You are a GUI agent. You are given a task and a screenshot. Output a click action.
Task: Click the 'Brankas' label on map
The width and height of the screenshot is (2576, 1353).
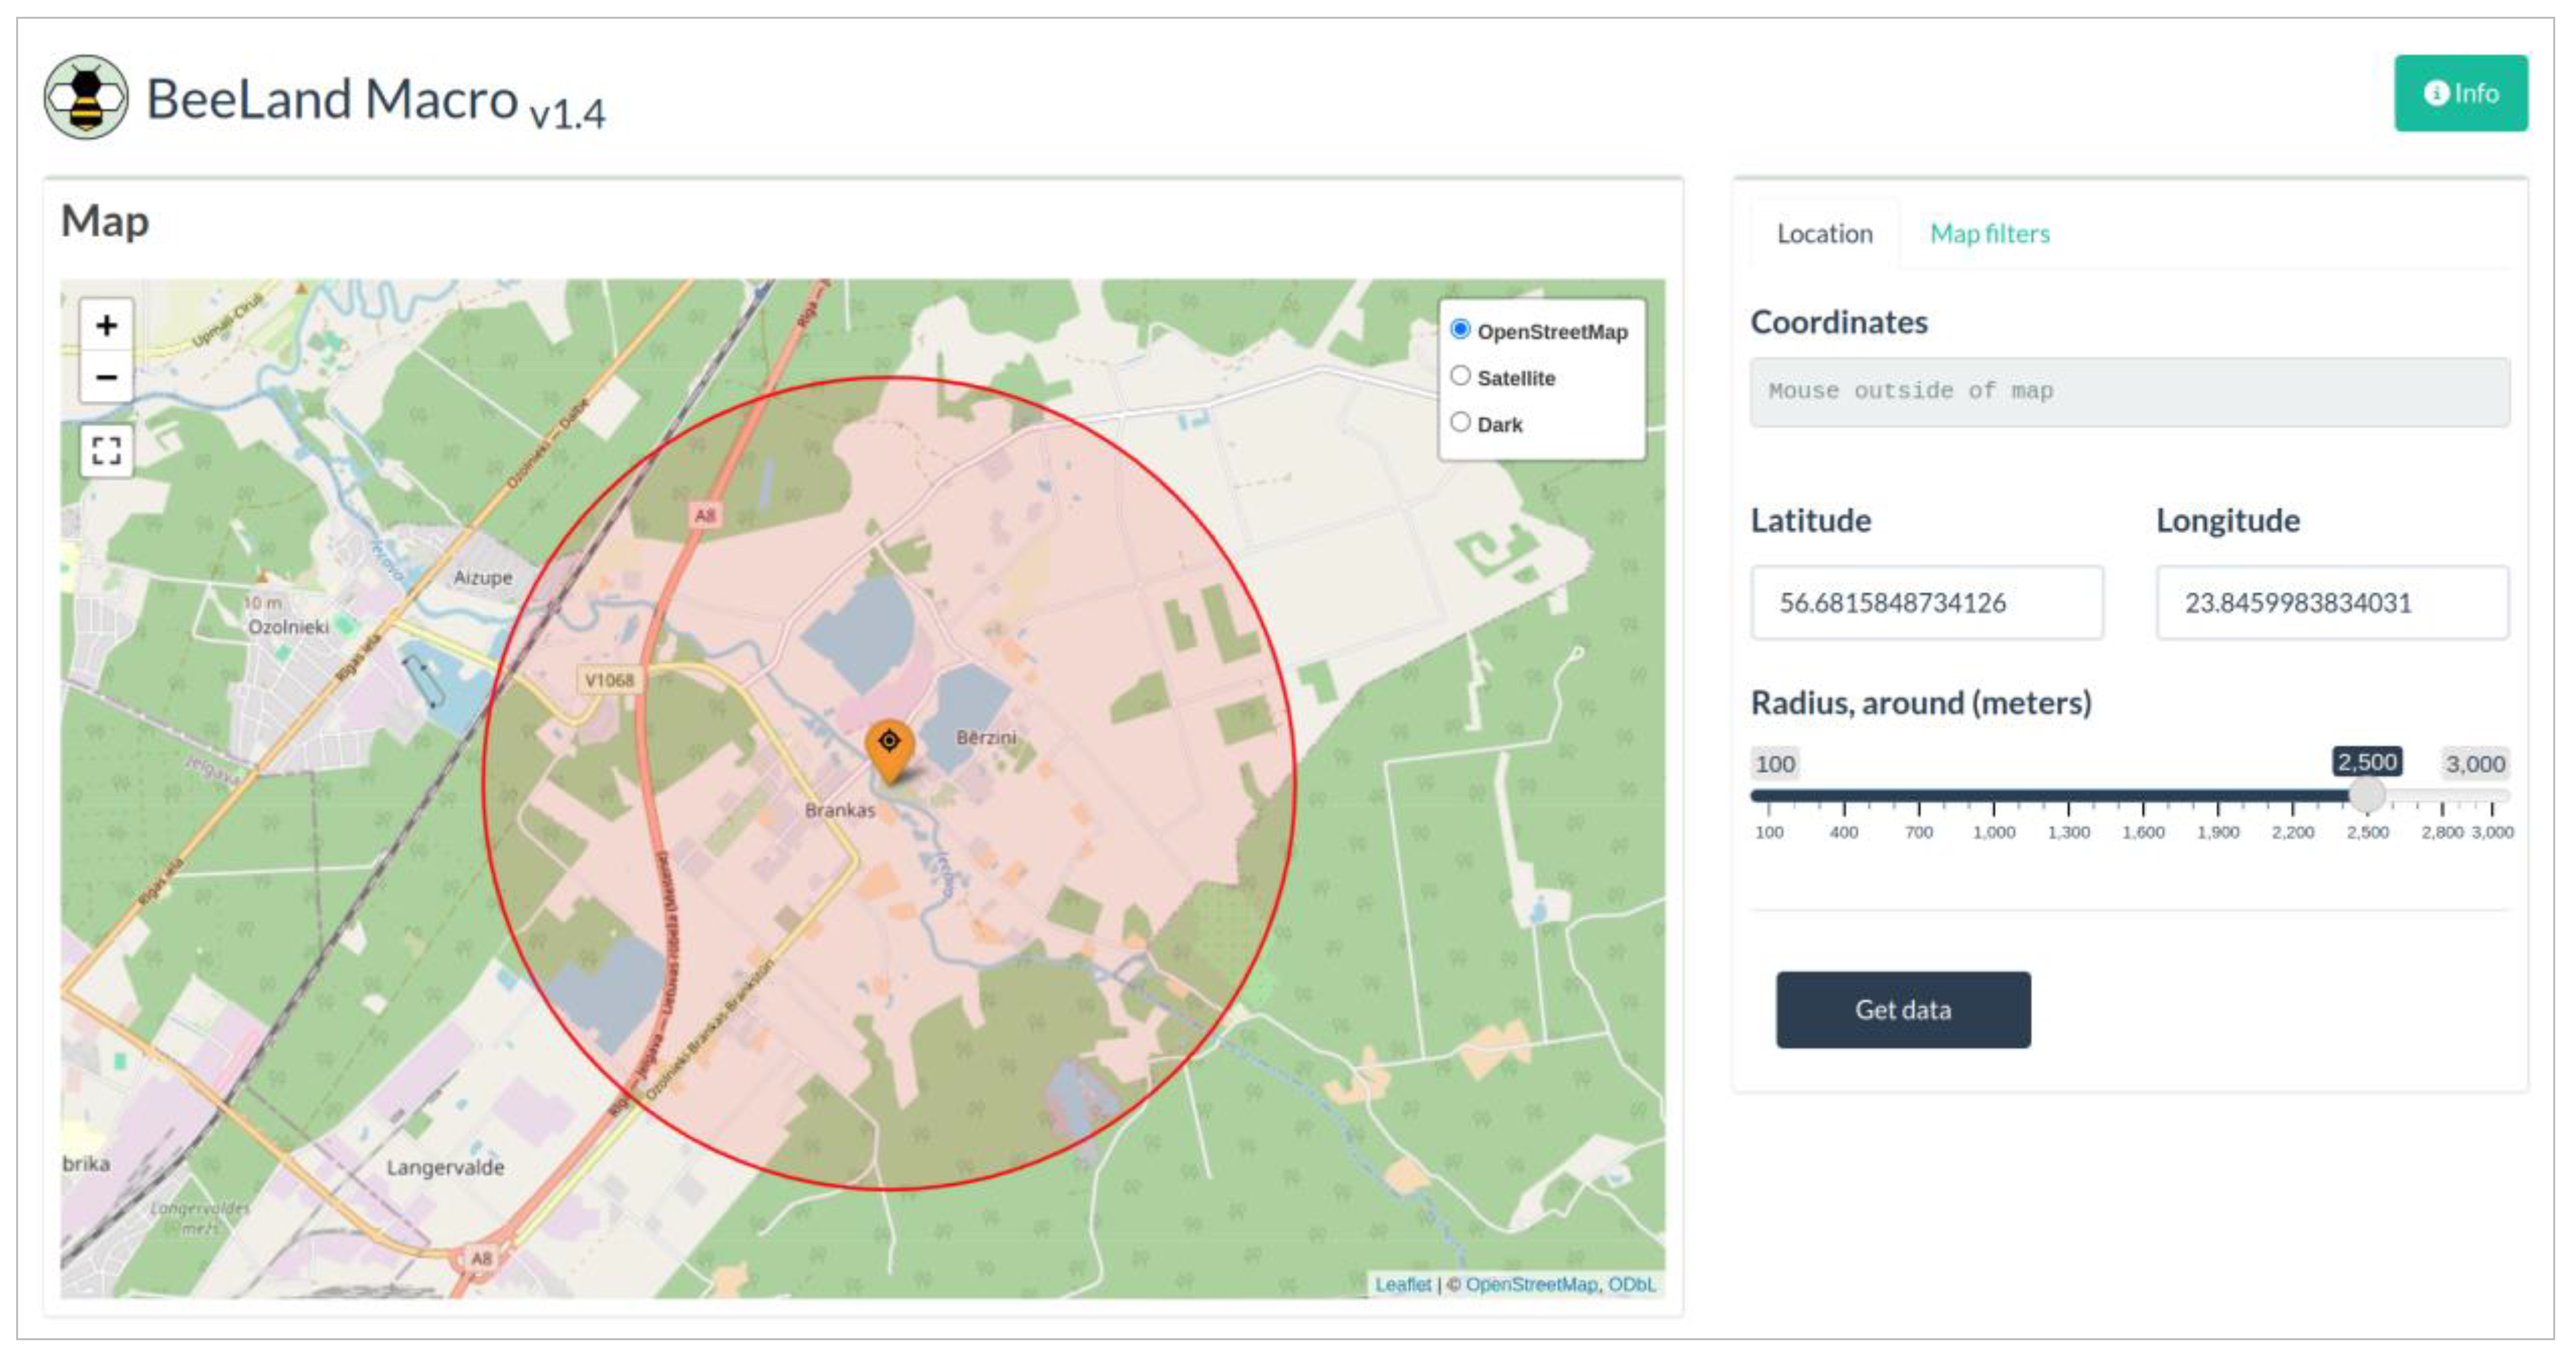click(x=840, y=810)
